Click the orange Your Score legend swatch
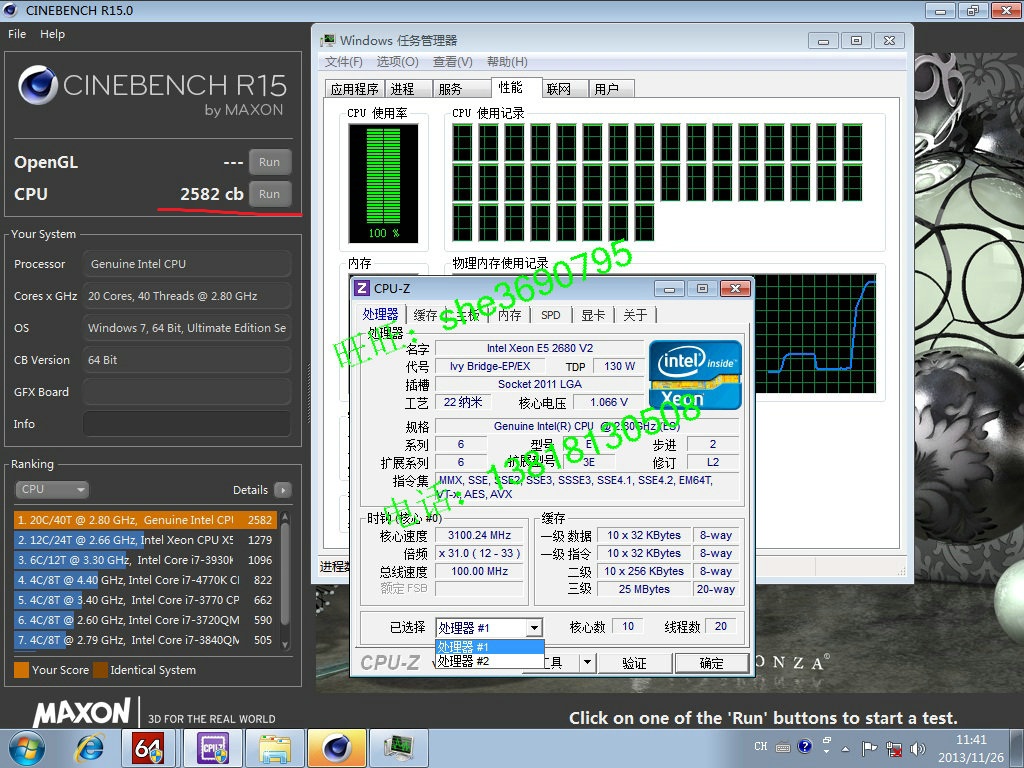Screen dimensions: 1024x768 22,670
